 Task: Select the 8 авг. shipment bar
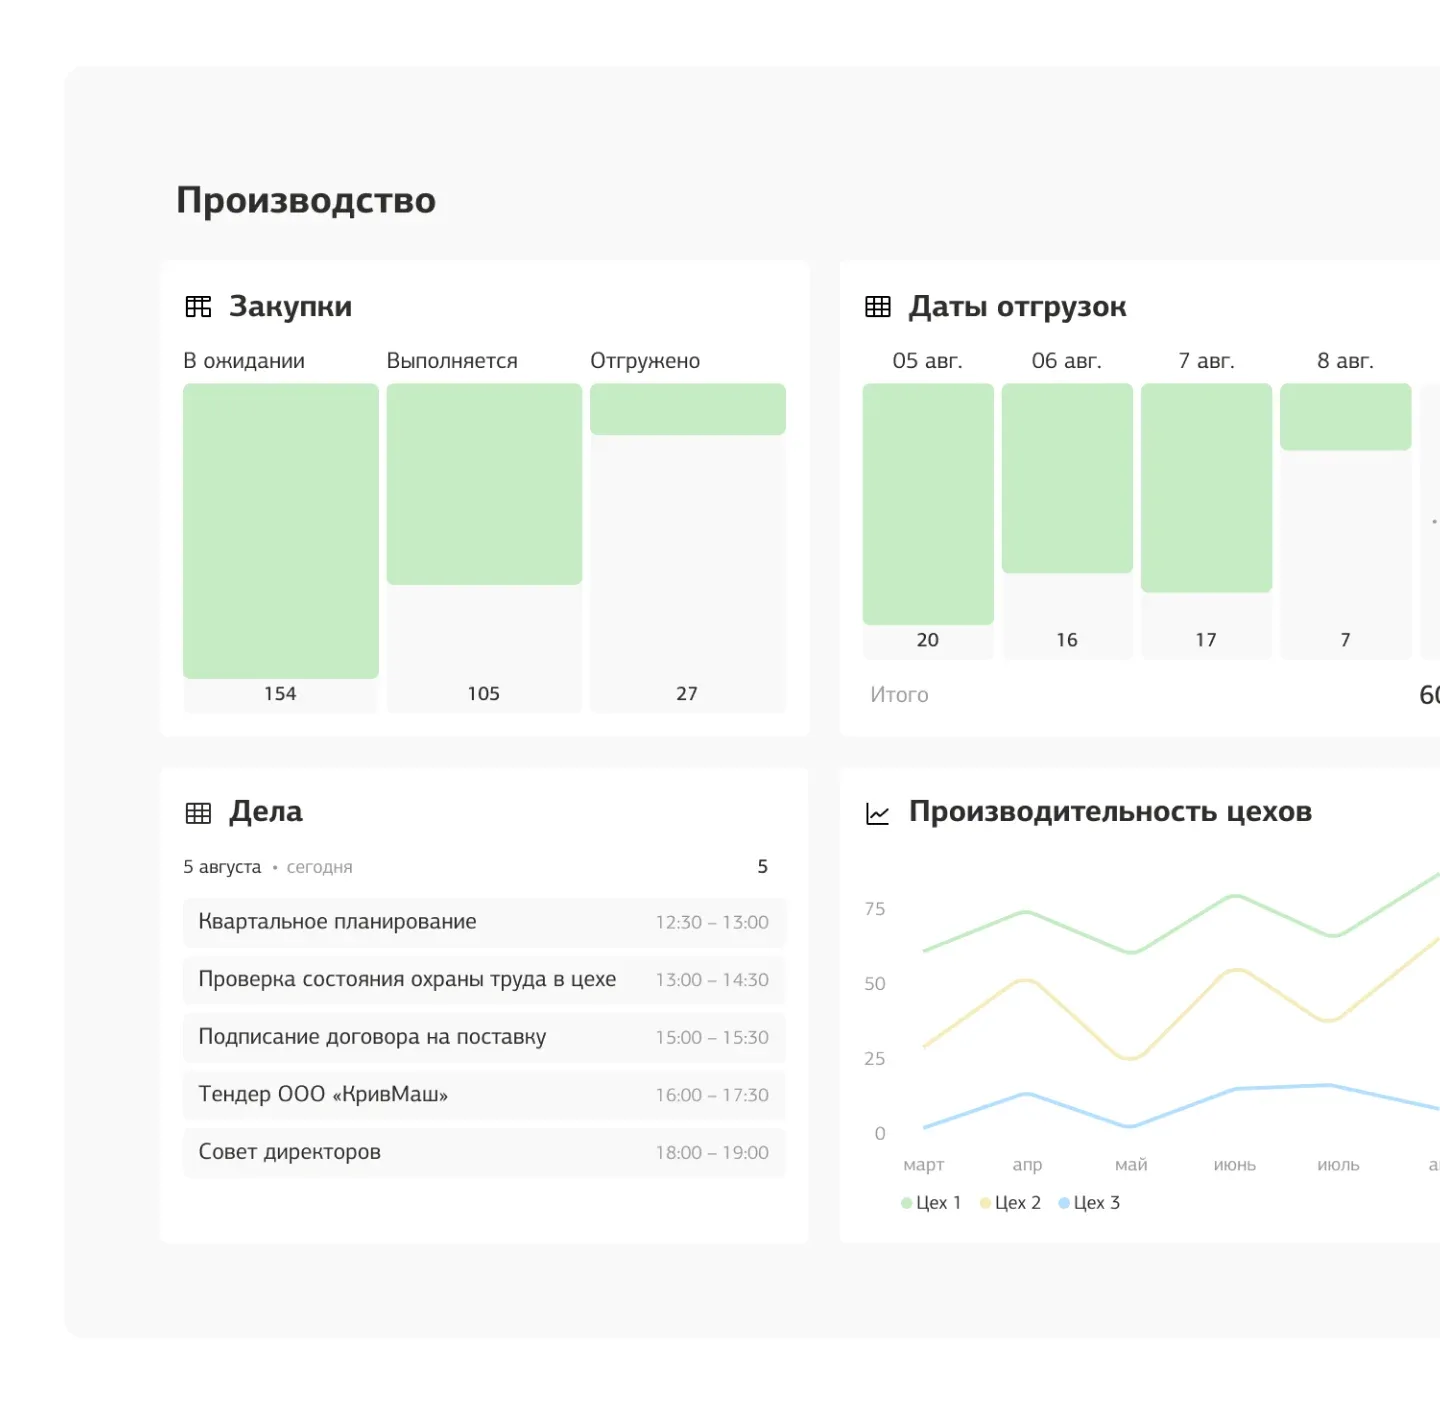1346,417
